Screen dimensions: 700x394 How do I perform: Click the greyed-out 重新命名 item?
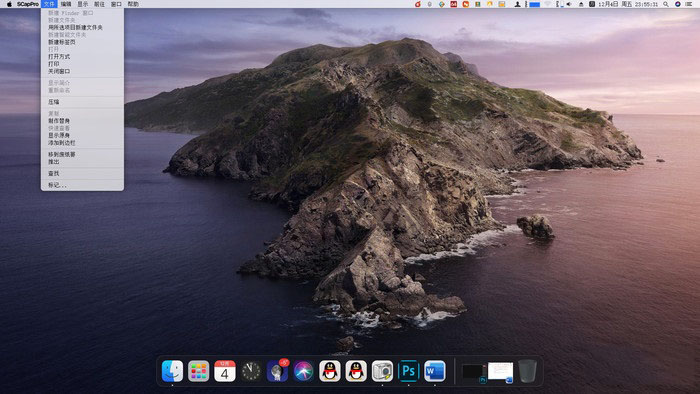[82, 90]
